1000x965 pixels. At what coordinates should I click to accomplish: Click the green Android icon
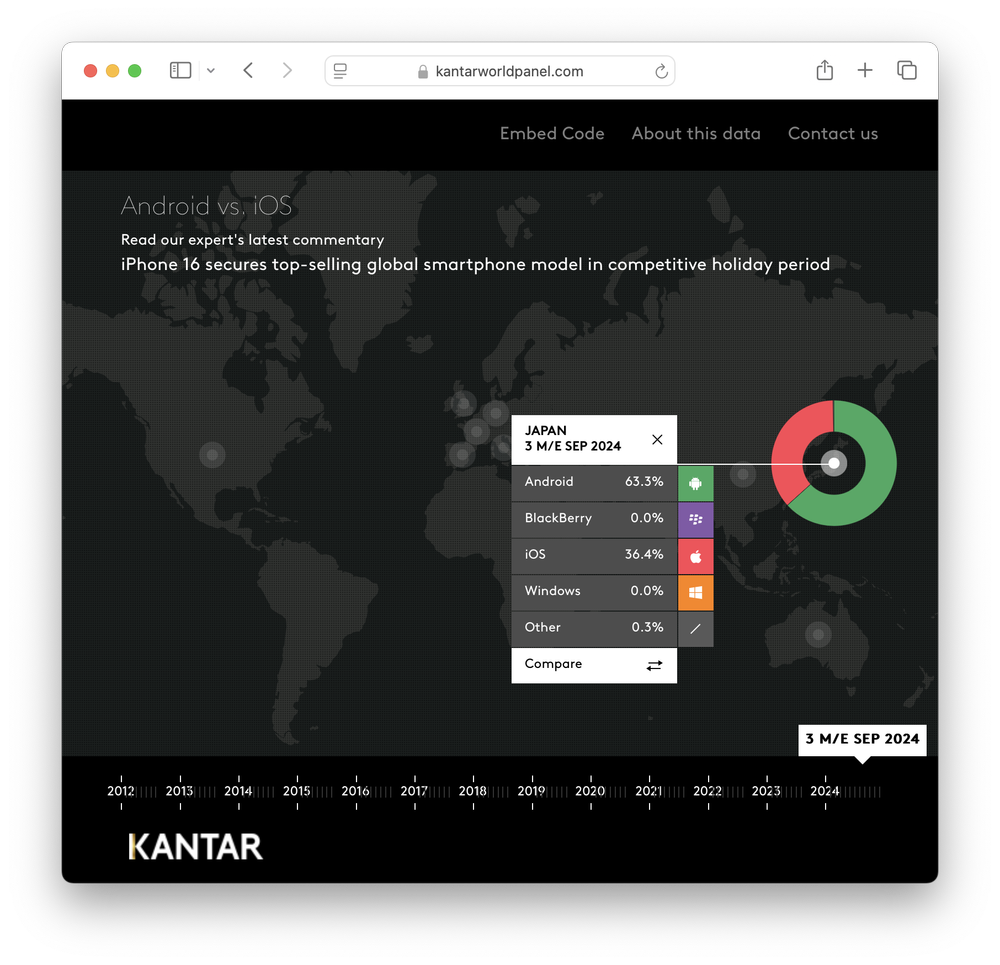pyautogui.click(x=696, y=483)
